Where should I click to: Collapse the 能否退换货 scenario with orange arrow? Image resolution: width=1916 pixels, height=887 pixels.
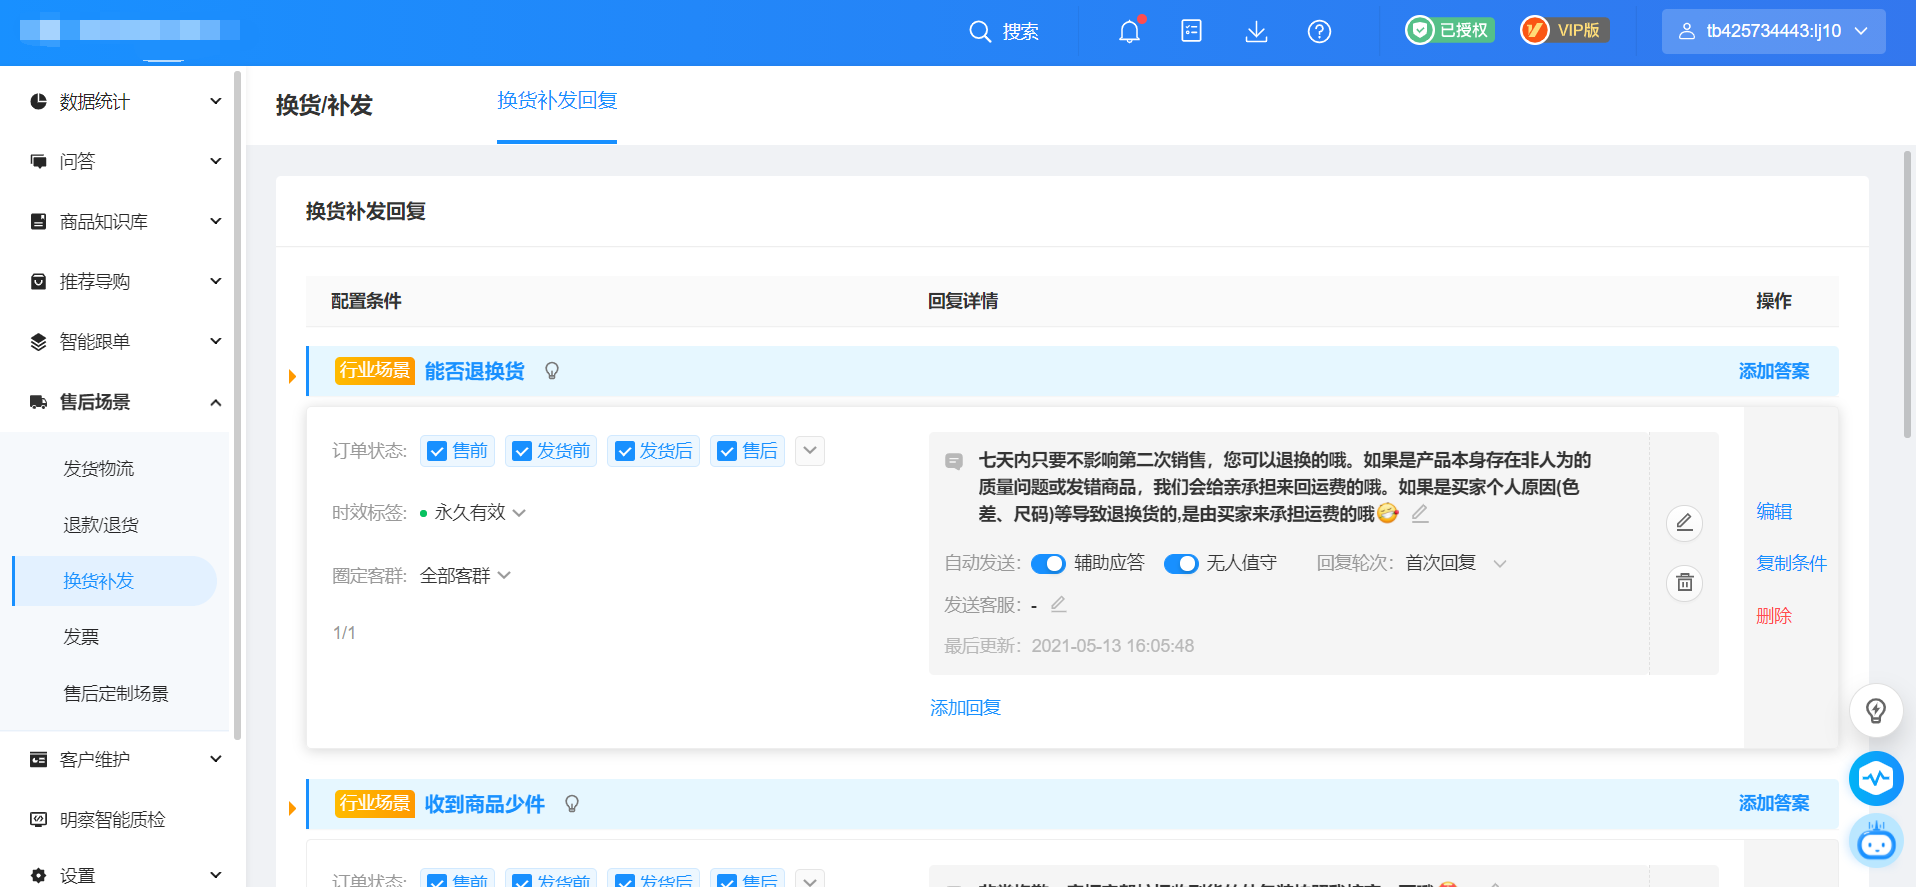click(x=292, y=376)
